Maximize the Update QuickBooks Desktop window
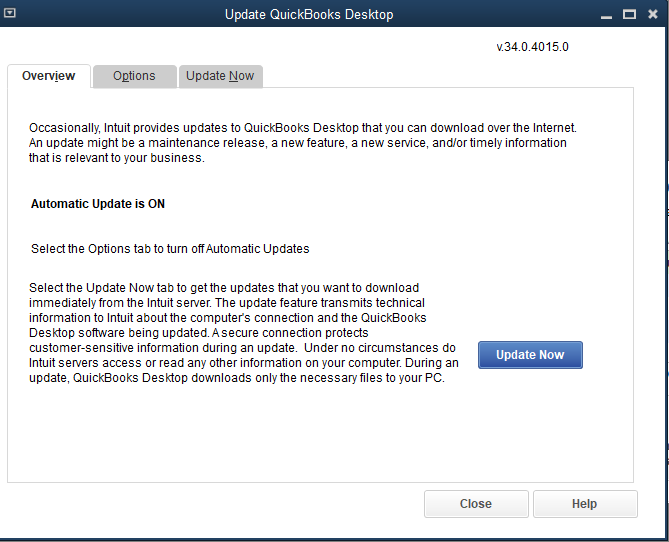Screen dimensions: 669x542 point(629,15)
